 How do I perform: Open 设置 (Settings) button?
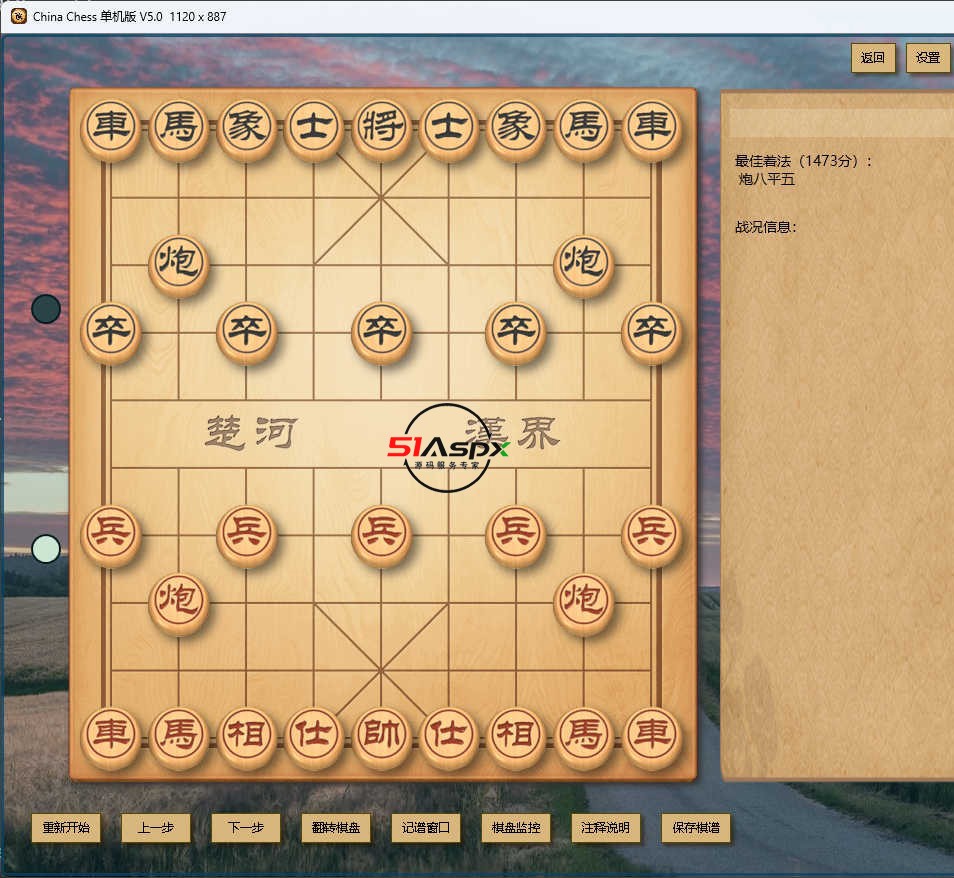click(x=928, y=58)
